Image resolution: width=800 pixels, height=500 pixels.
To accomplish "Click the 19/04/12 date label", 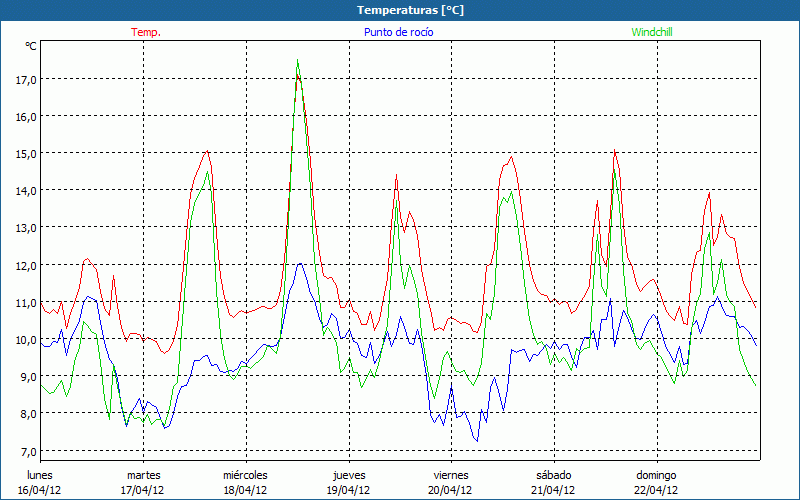I will coord(348,490).
